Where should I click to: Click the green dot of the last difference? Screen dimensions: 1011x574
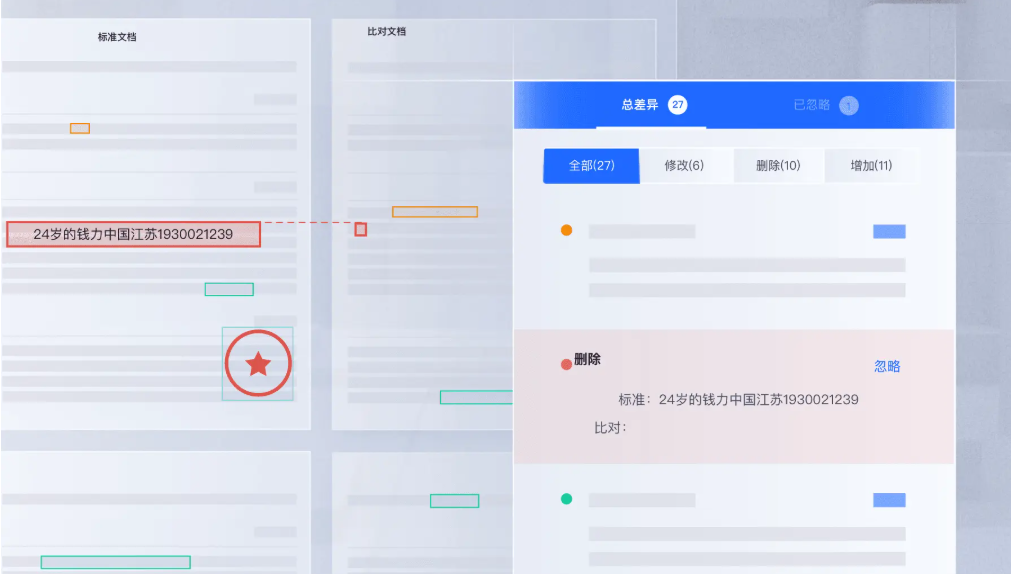(566, 498)
